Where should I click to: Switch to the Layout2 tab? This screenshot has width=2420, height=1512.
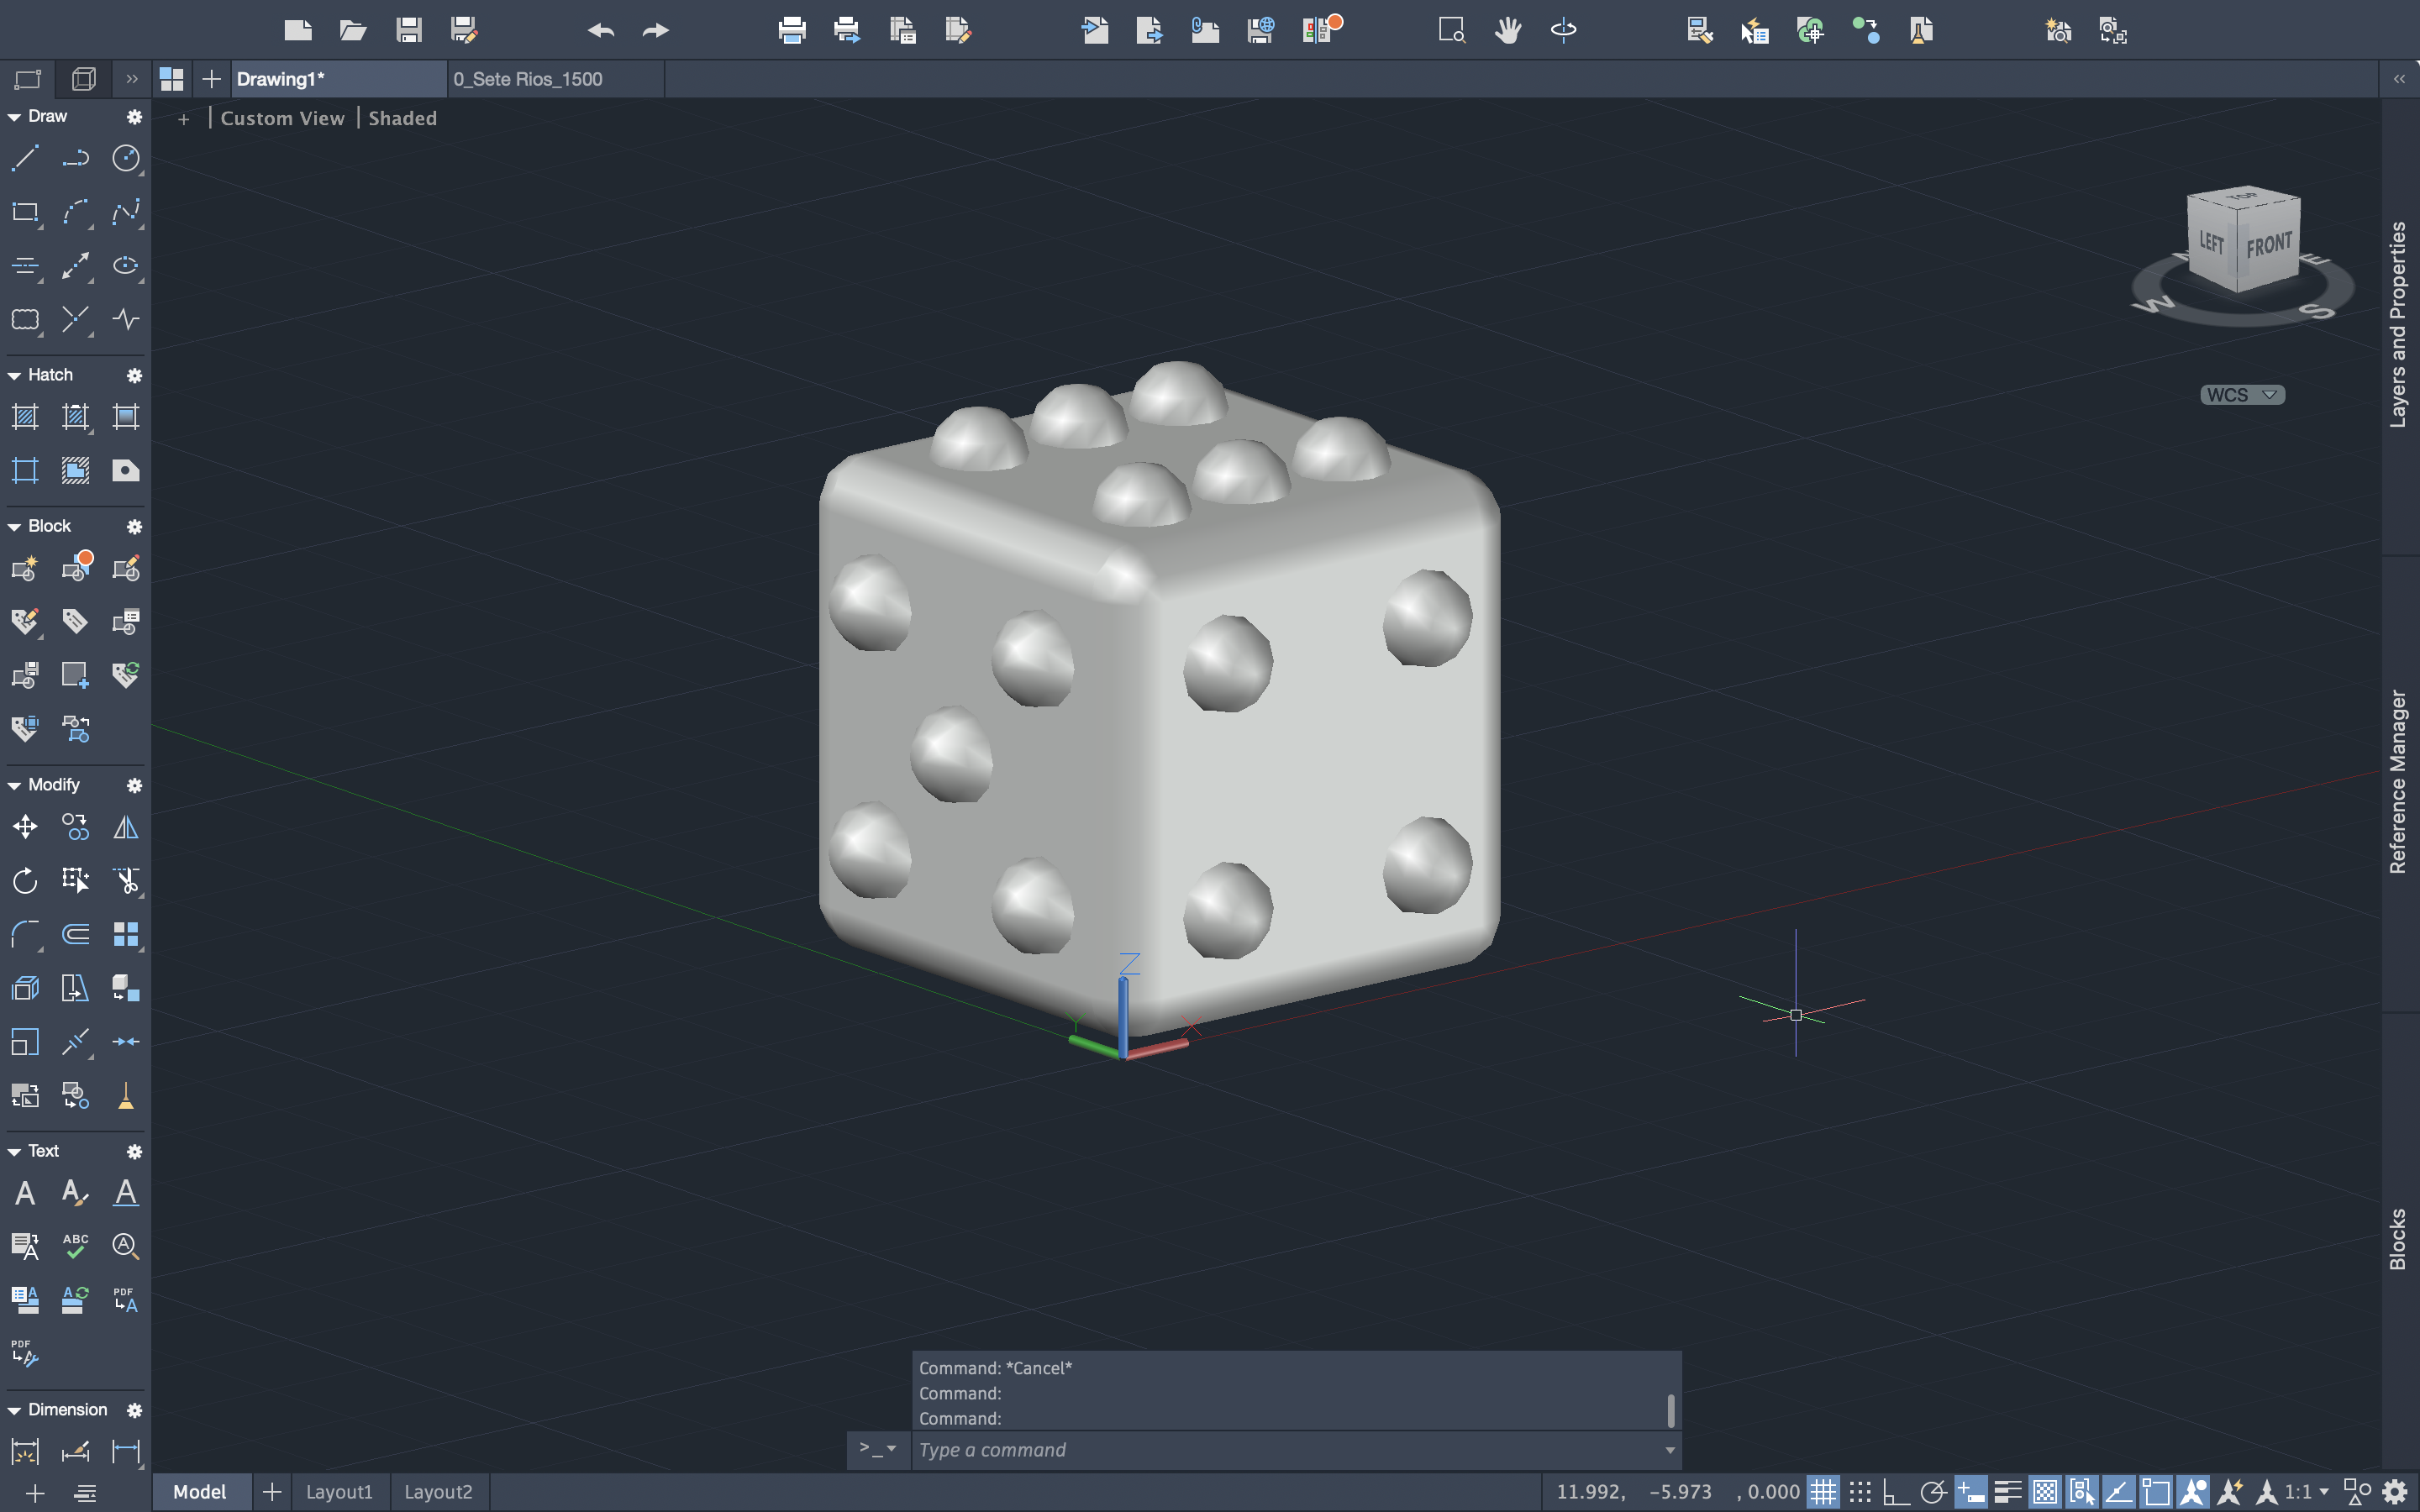438,1492
